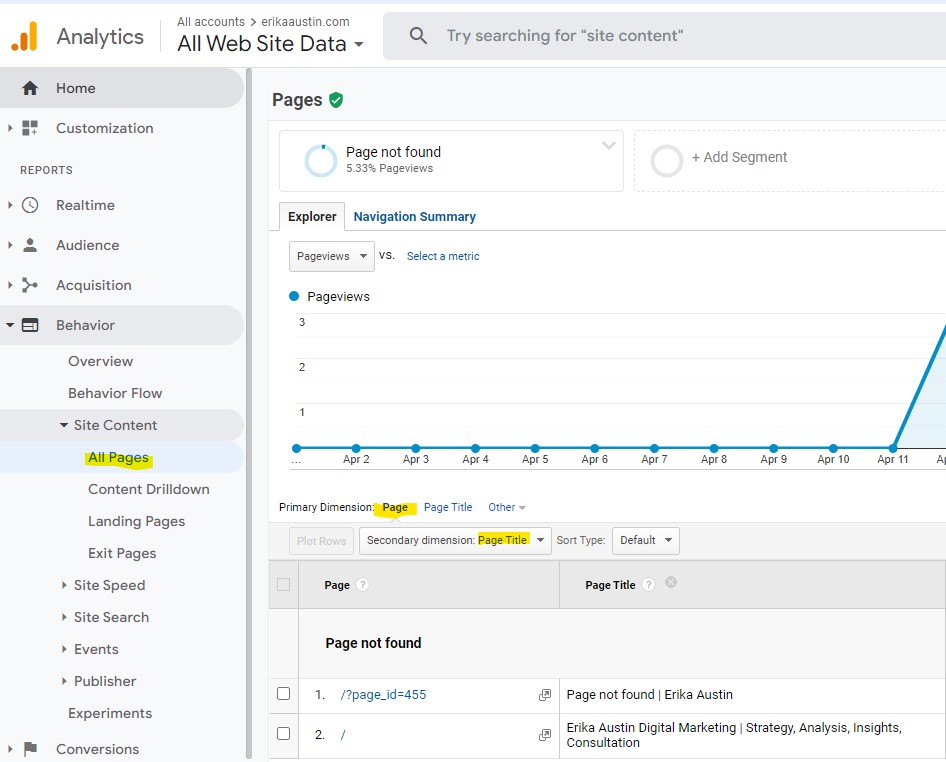This screenshot has width=946, height=762.
Task: Open the / page in a new window icon
Action: pos(545,735)
